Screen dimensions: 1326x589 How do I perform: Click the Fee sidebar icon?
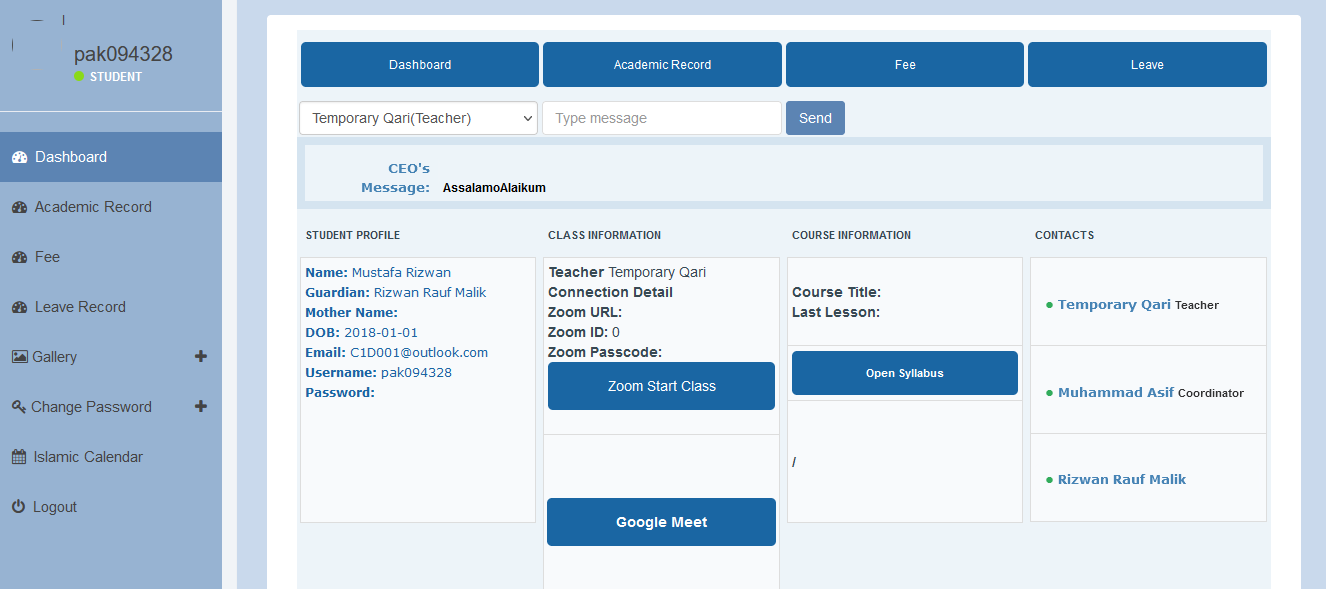[19, 257]
